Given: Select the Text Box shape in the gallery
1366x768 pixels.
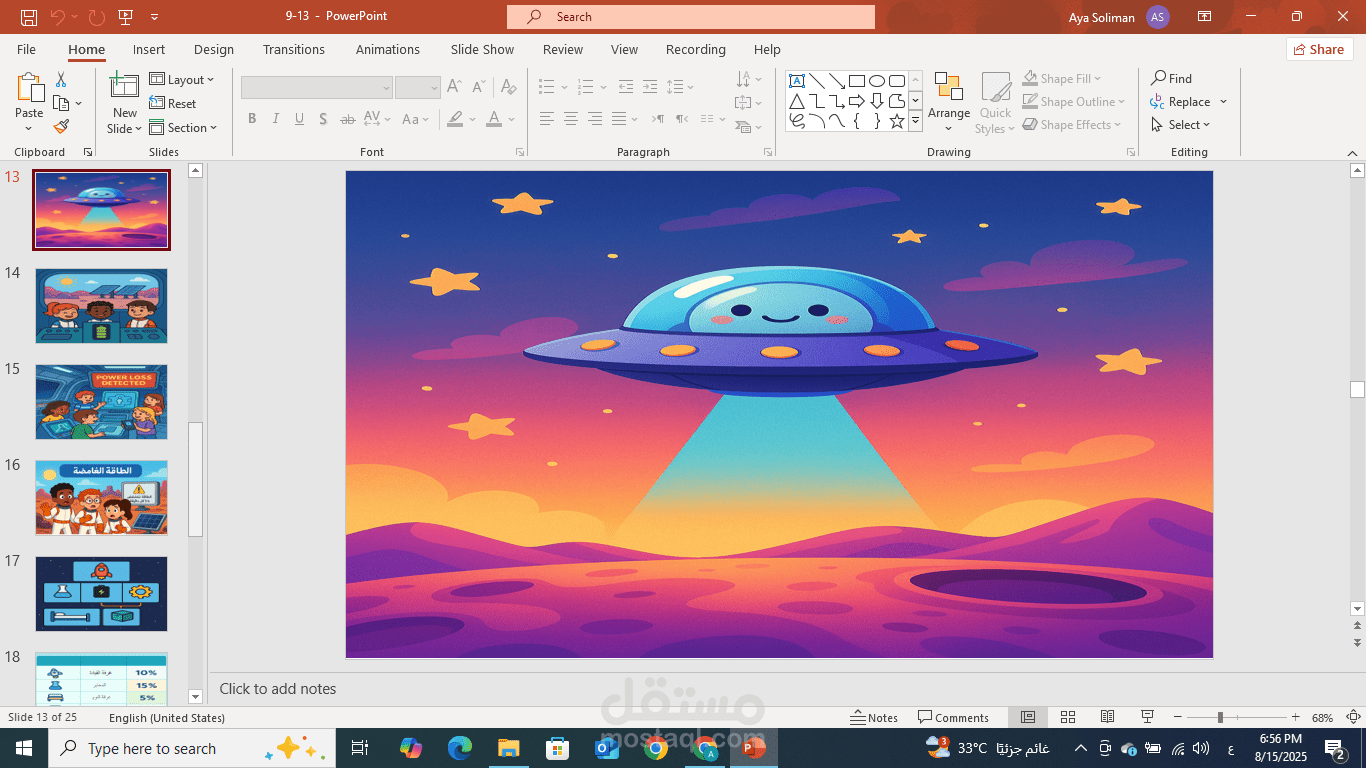Looking at the screenshot, I should (x=797, y=81).
